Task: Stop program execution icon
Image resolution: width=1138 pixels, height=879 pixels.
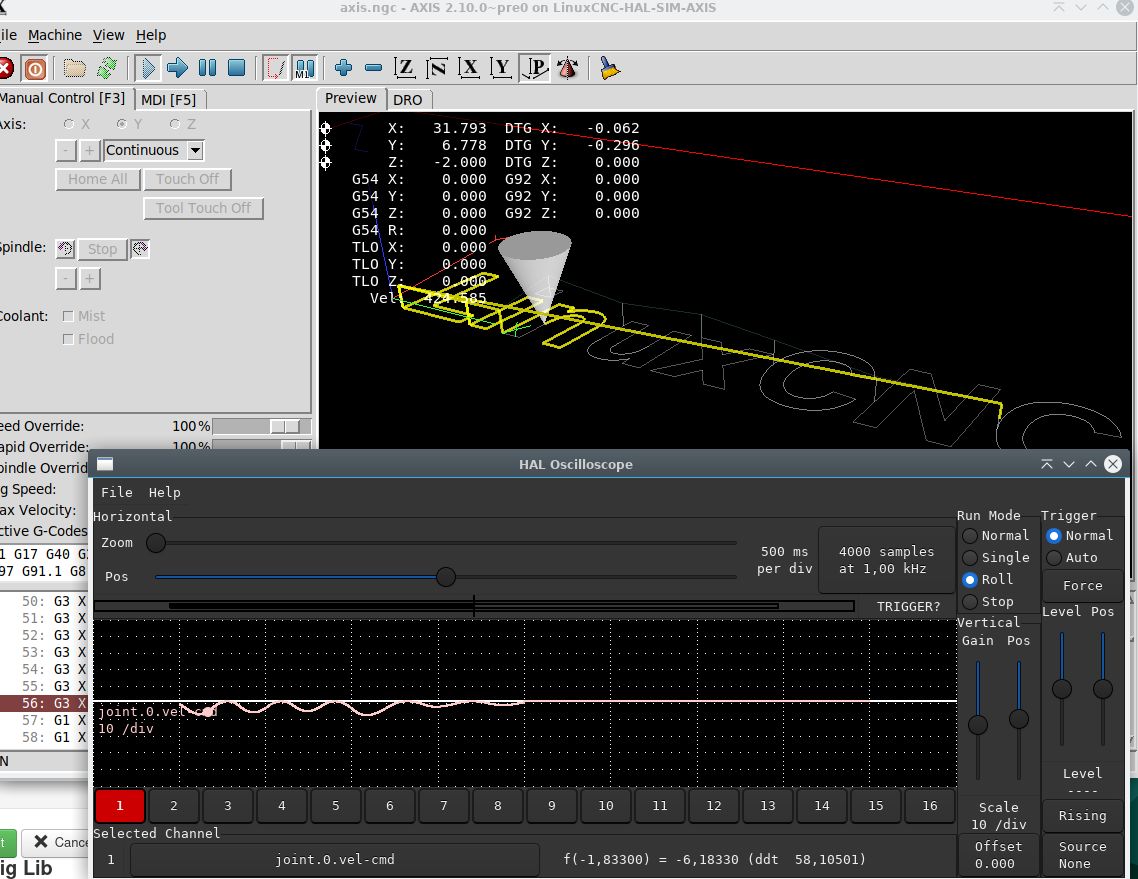Action: pos(237,68)
